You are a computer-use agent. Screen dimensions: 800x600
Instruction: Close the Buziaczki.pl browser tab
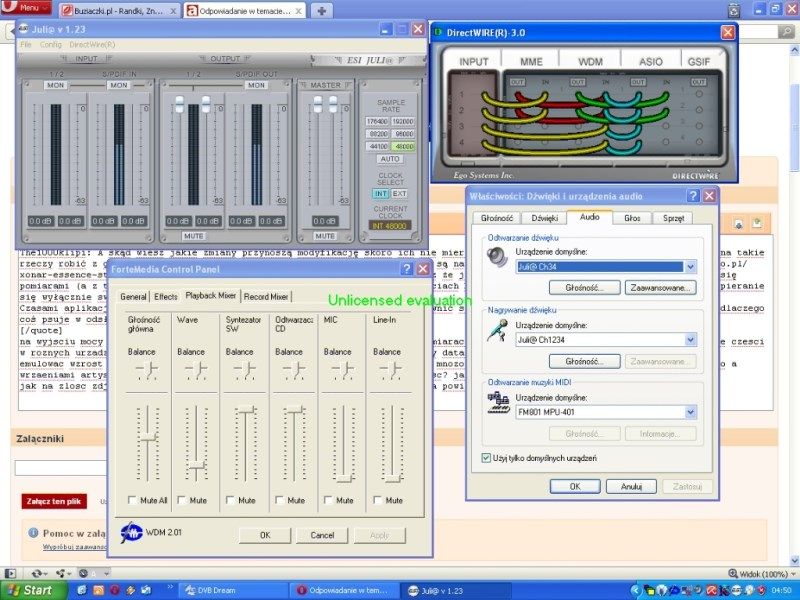point(173,11)
